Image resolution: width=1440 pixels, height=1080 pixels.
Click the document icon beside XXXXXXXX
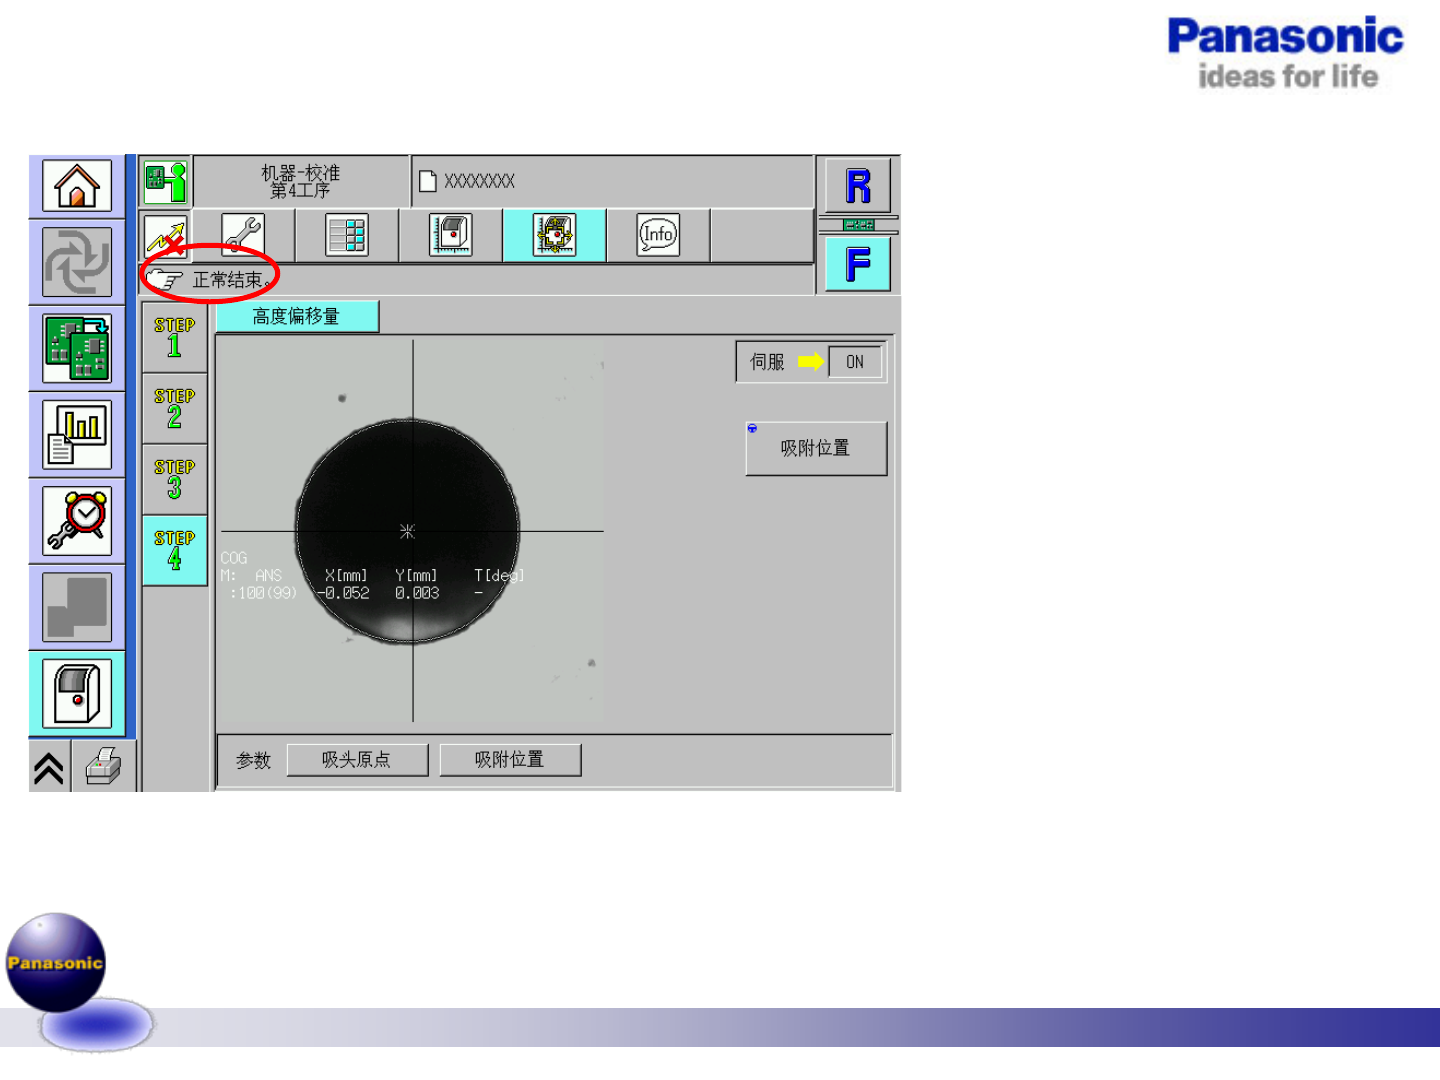428,181
